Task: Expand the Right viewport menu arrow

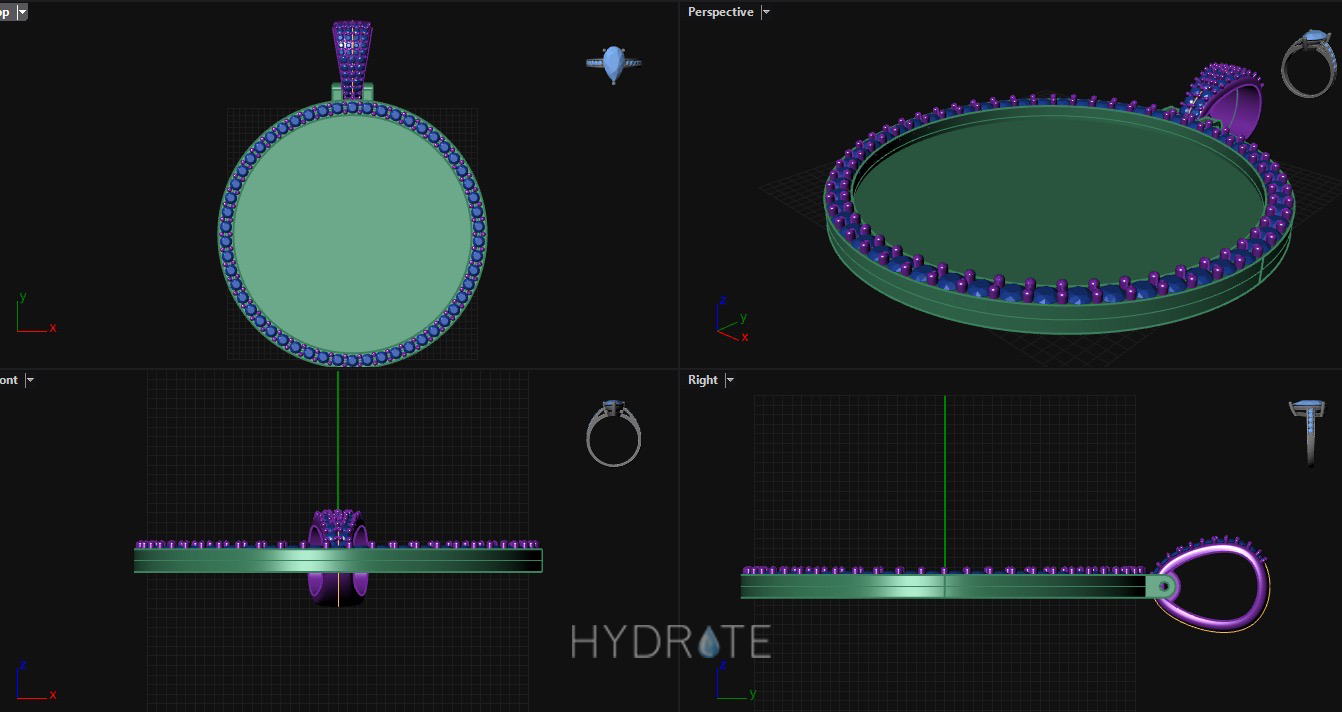Action: point(730,380)
